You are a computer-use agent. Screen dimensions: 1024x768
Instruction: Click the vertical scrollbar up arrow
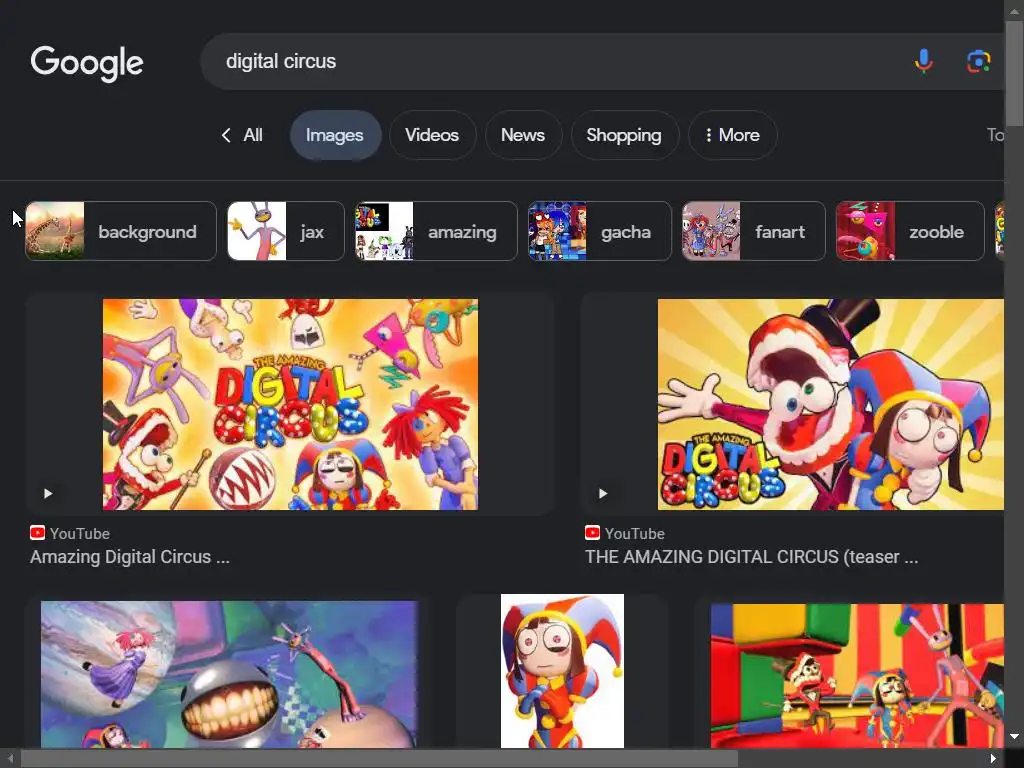tap(1014, 10)
